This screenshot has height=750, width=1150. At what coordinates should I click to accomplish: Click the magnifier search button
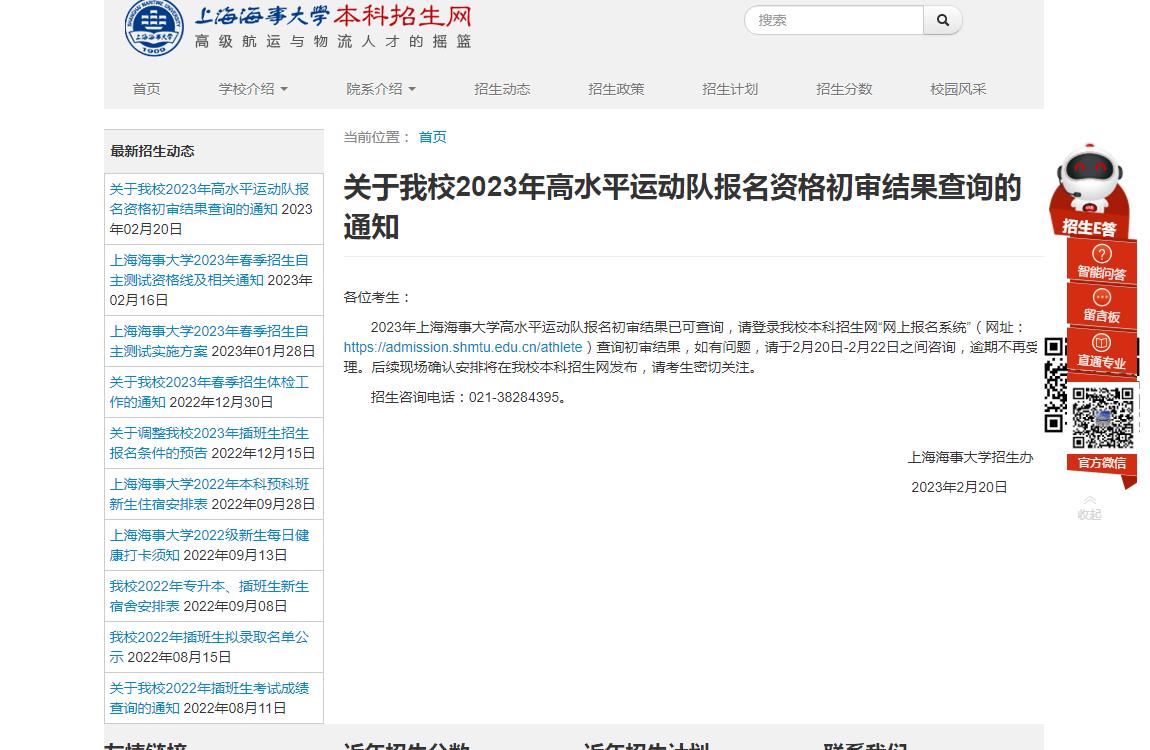942,21
